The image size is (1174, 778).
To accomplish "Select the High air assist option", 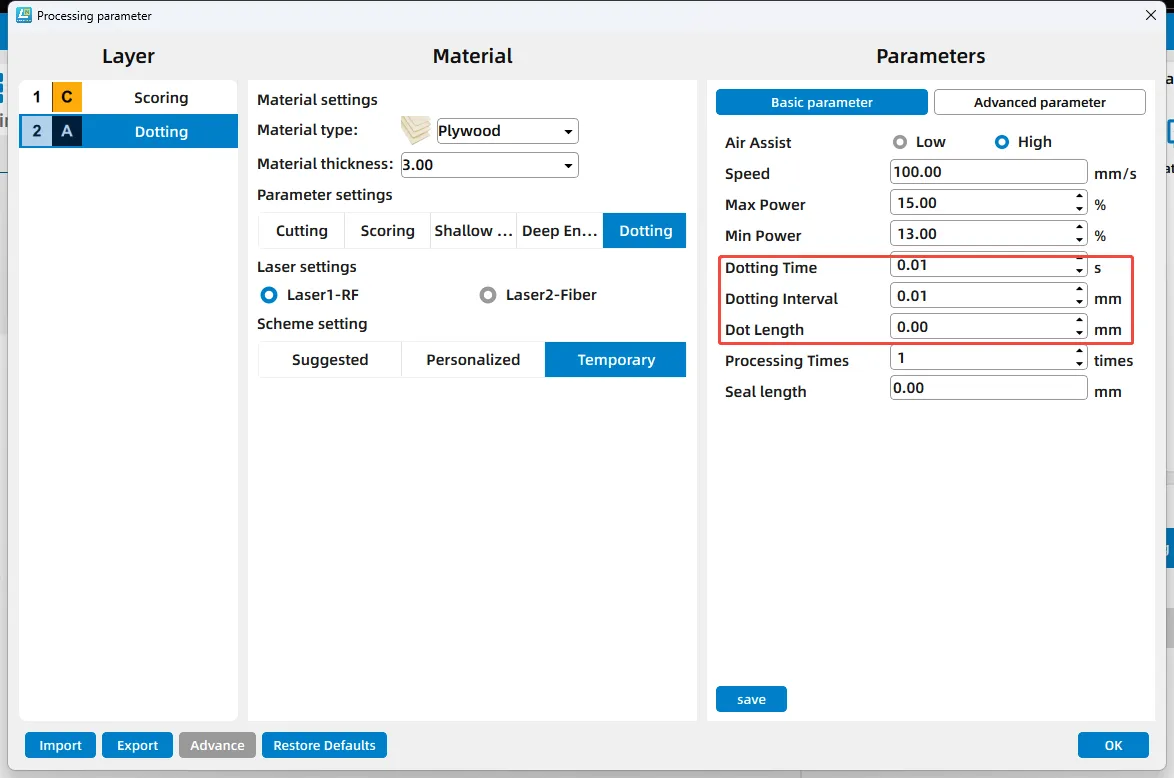I will click(x=1002, y=142).
